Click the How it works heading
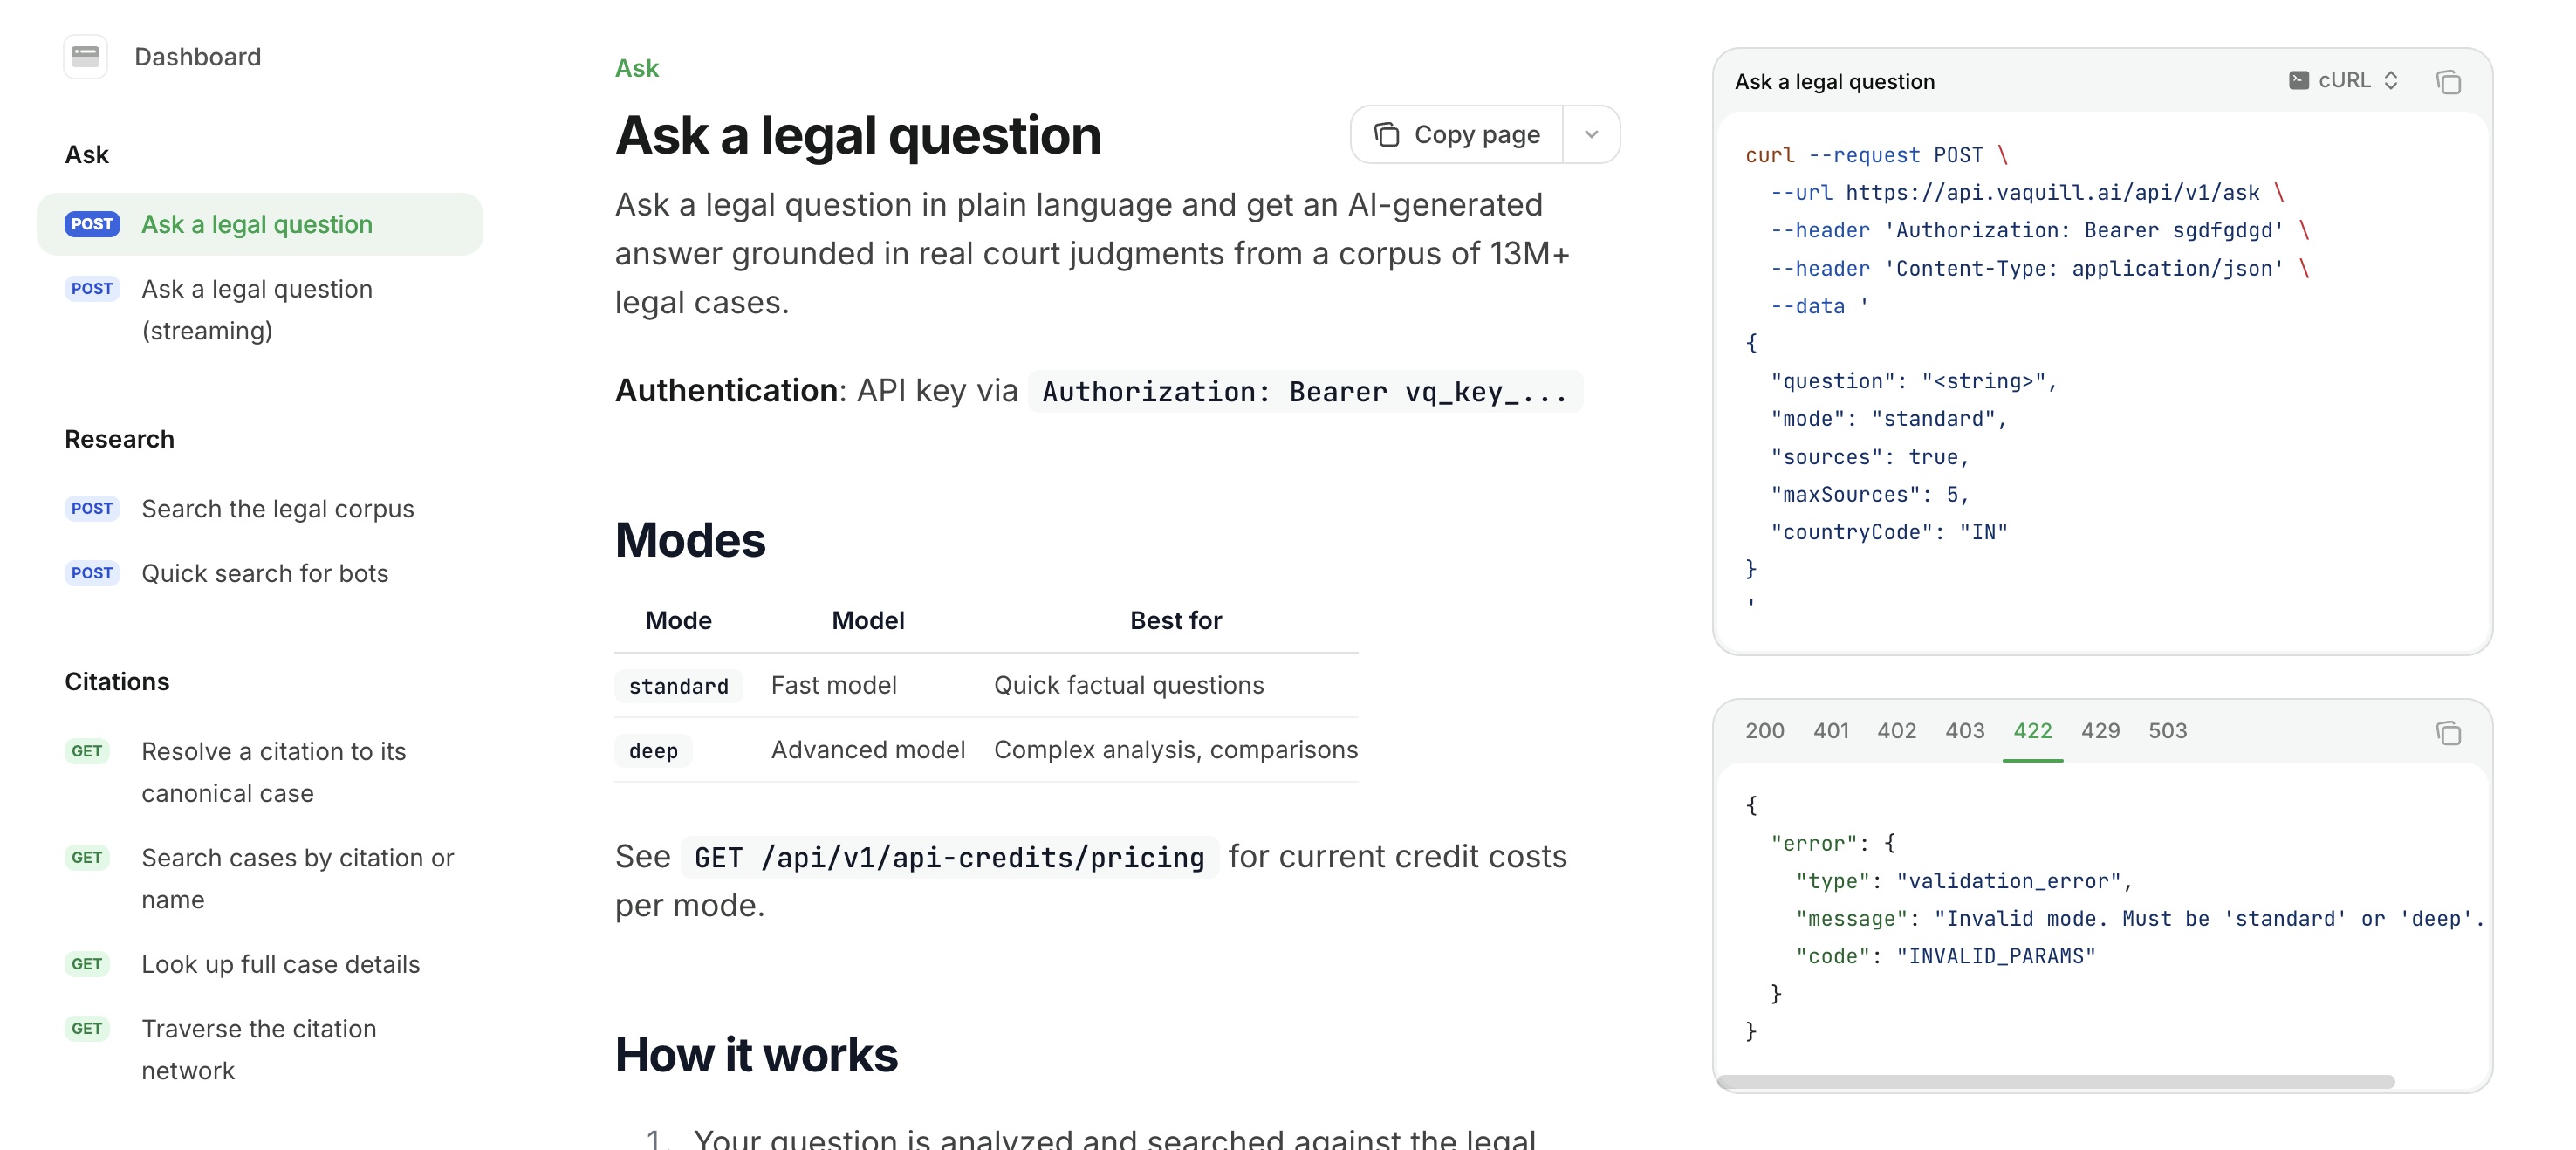This screenshot has width=2576, height=1150. click(756, 1055)
